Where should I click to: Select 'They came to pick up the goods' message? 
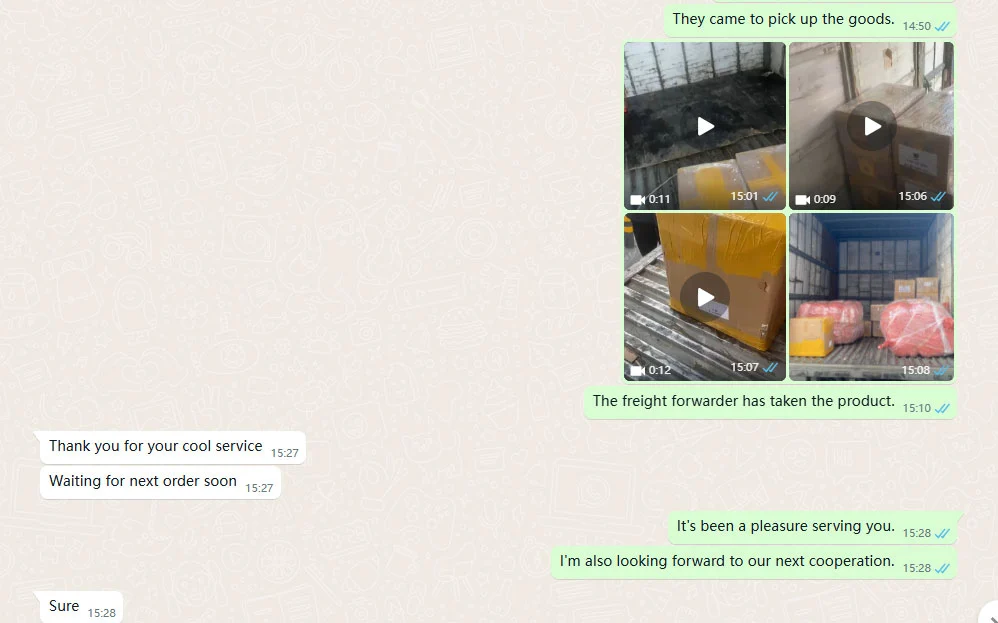point(810,21)
